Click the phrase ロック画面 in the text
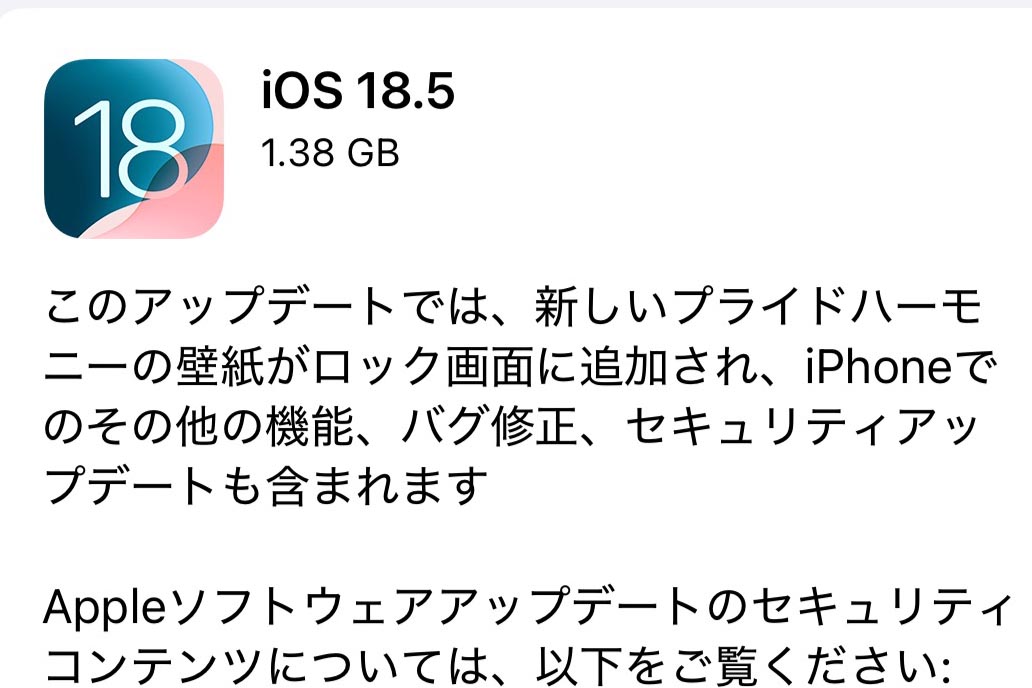Viewport: 1032px width, 688px height. pyautogui.click(x=423, y=367)
